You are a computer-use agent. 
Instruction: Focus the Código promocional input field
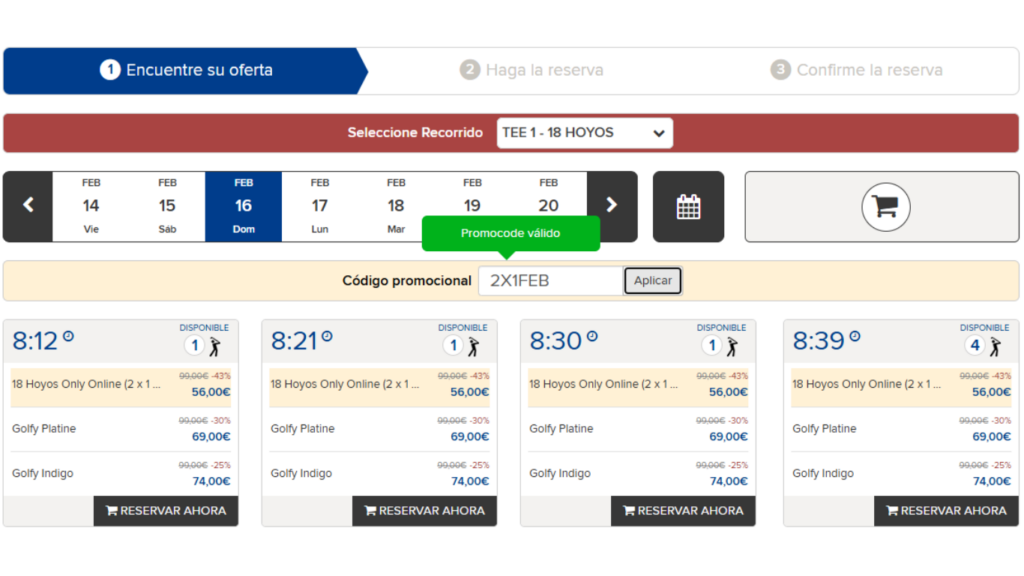(551, 281)
